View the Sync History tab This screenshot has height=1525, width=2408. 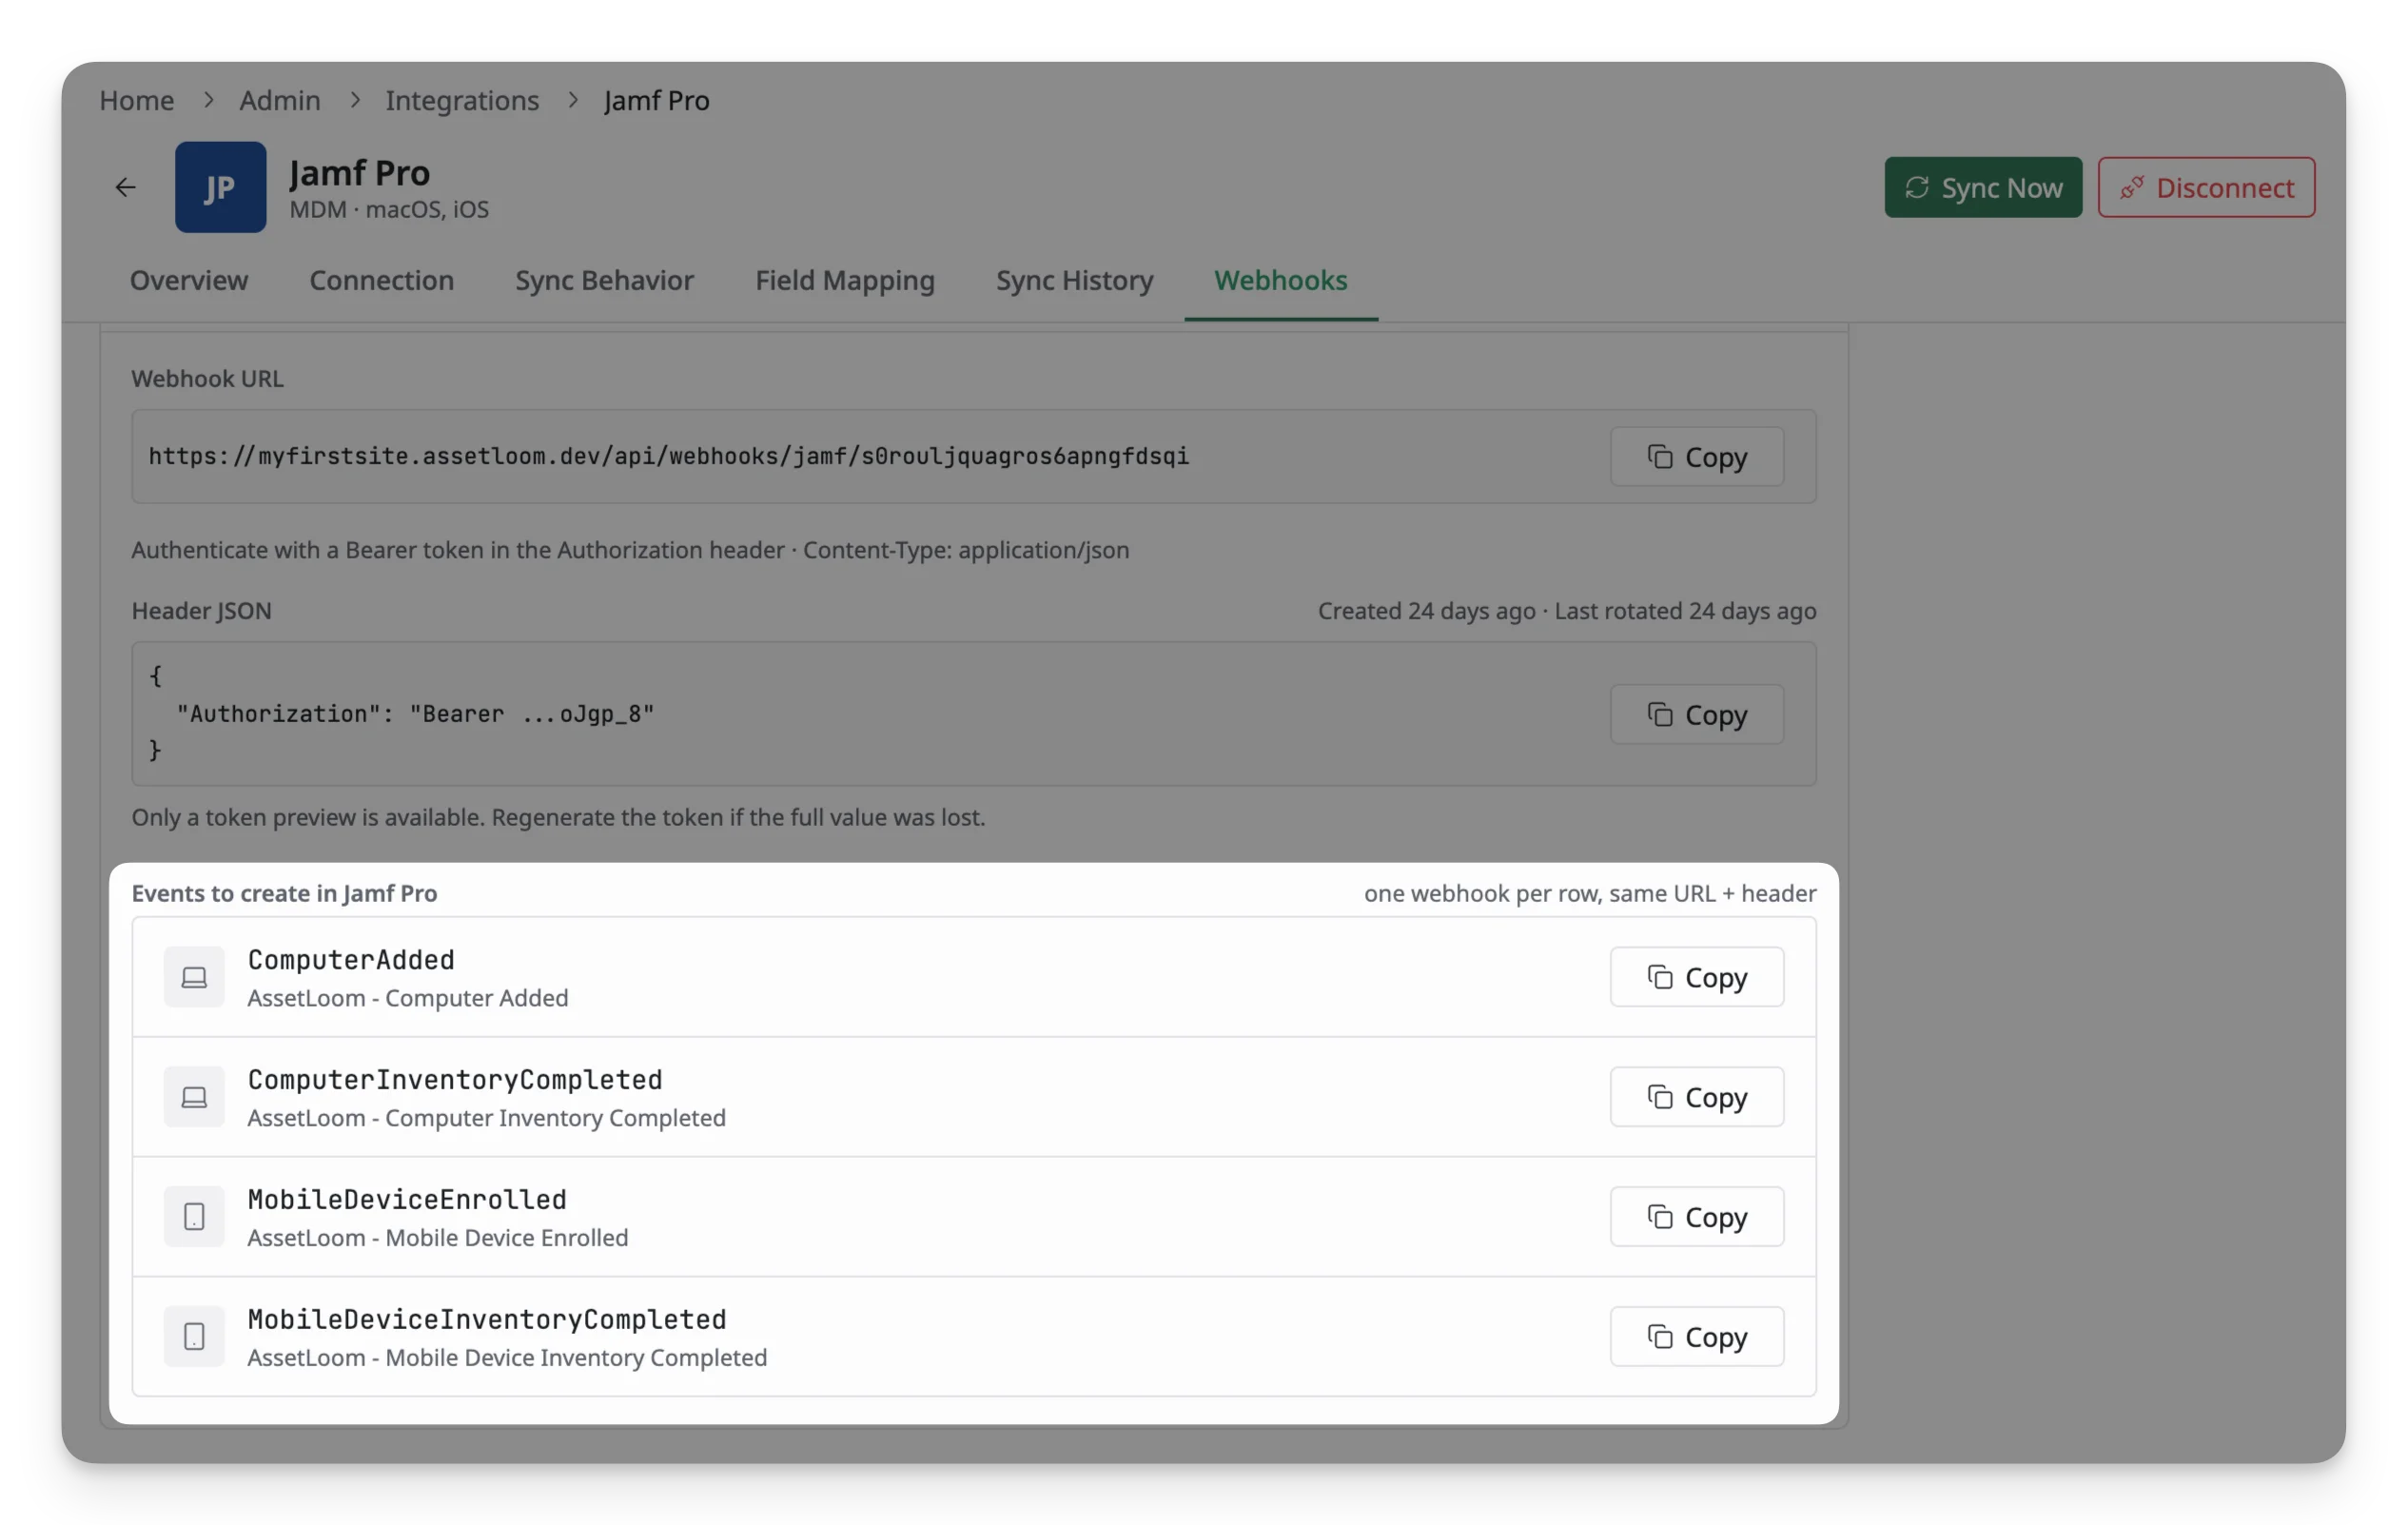(x=1074, y=280)
